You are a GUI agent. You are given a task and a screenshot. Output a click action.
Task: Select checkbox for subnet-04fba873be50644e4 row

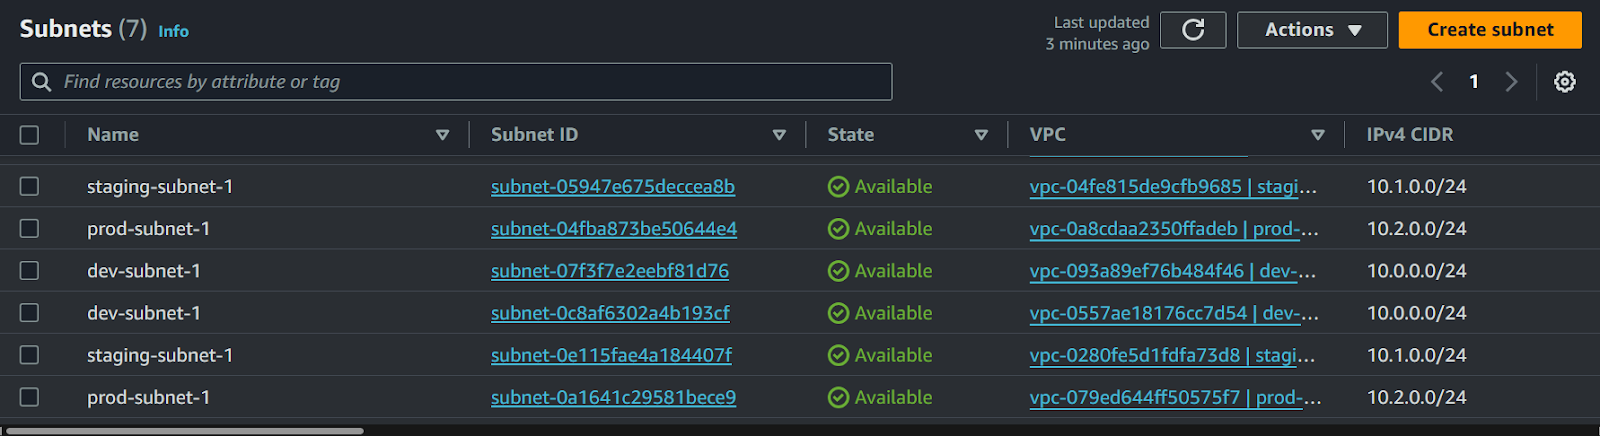[30, 229]
